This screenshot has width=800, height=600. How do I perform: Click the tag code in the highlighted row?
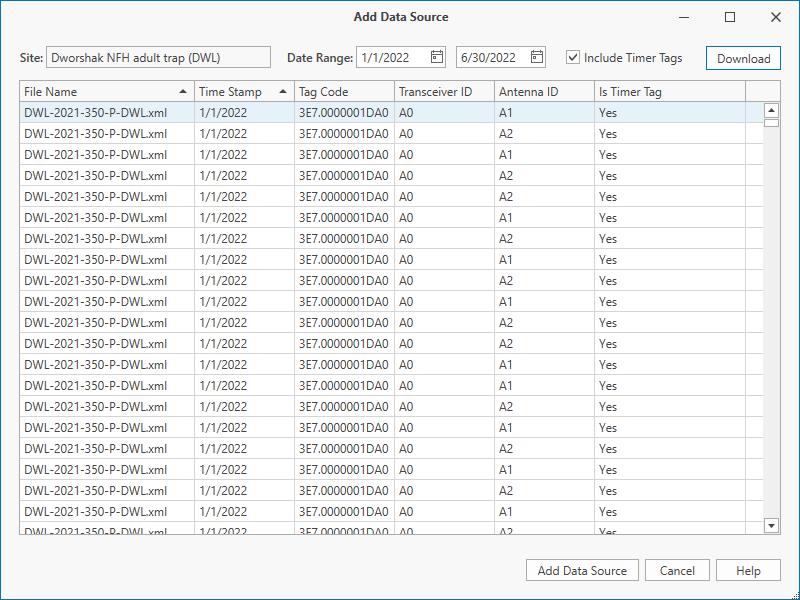point(344,113)
